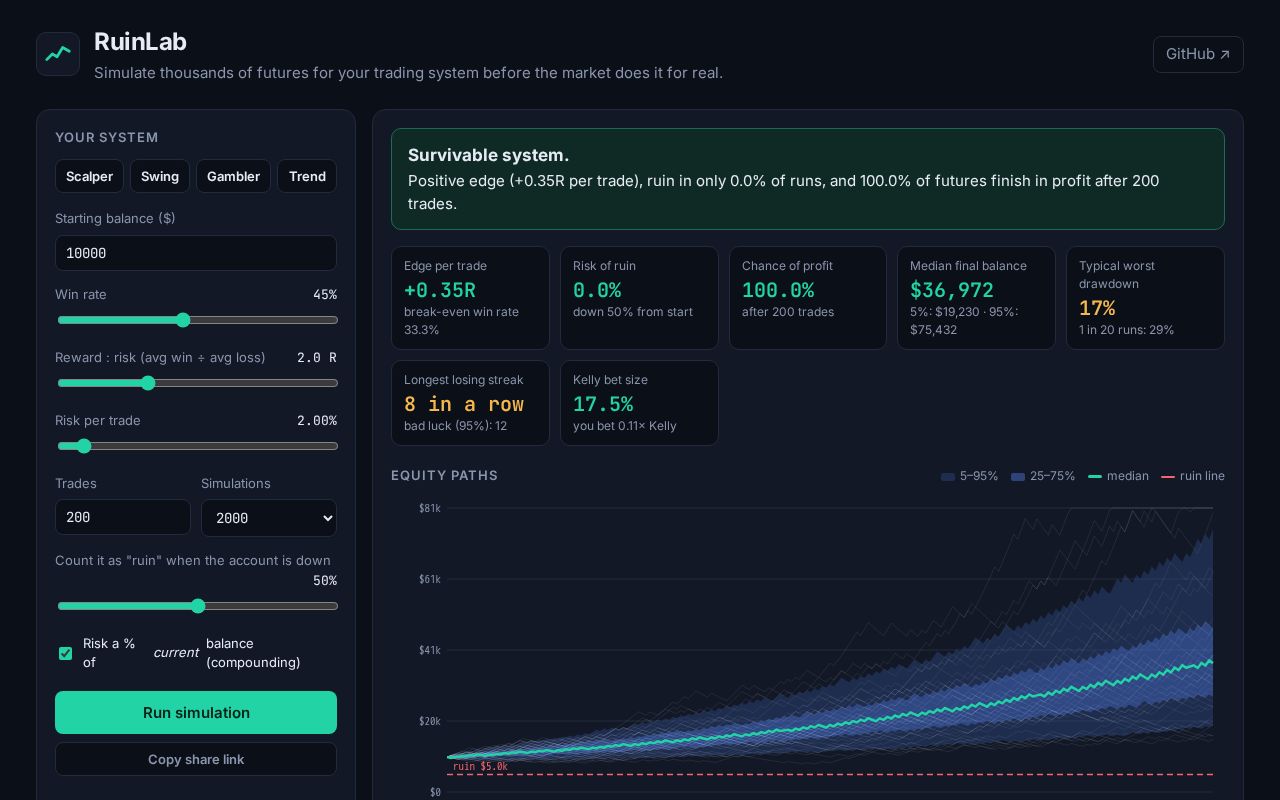The width and height of the screenshot is (1280, 800).
Task: Toggle the compounding checkbox
Action: pyautogui.click(x=66, y=653)
